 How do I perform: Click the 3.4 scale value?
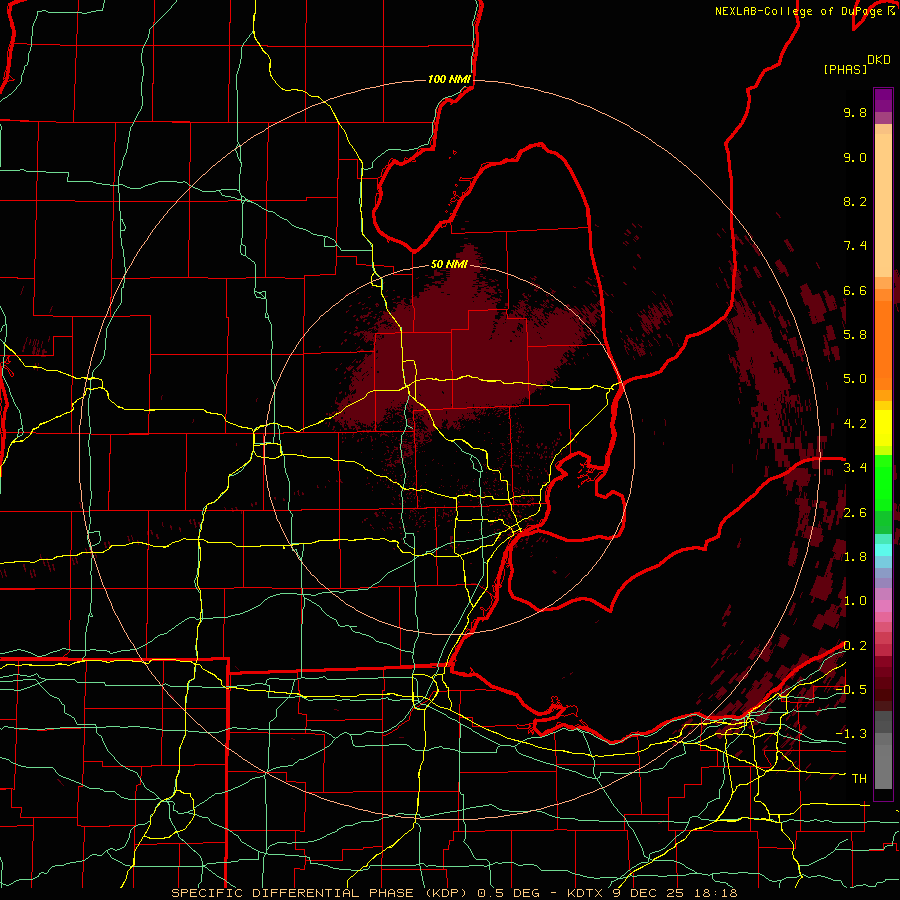(x=855, y=468)
